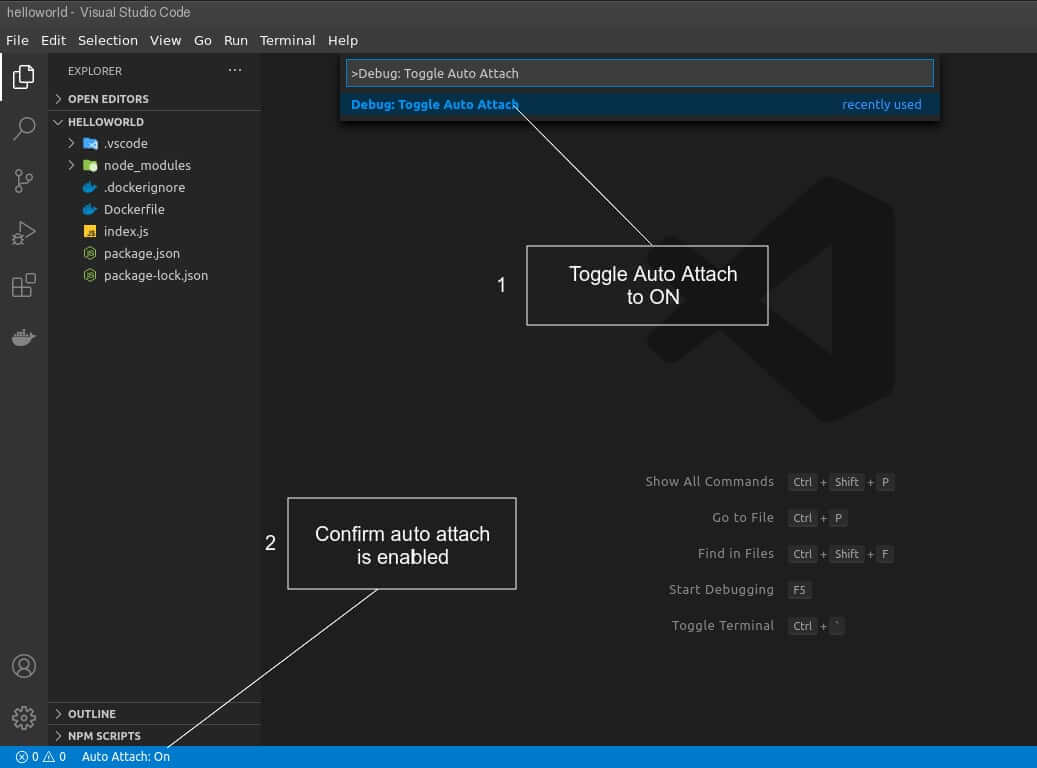Expand the NPM SCRIPTS section
1037x768 pixels.
pyautogui.click(x=155, y=736)
